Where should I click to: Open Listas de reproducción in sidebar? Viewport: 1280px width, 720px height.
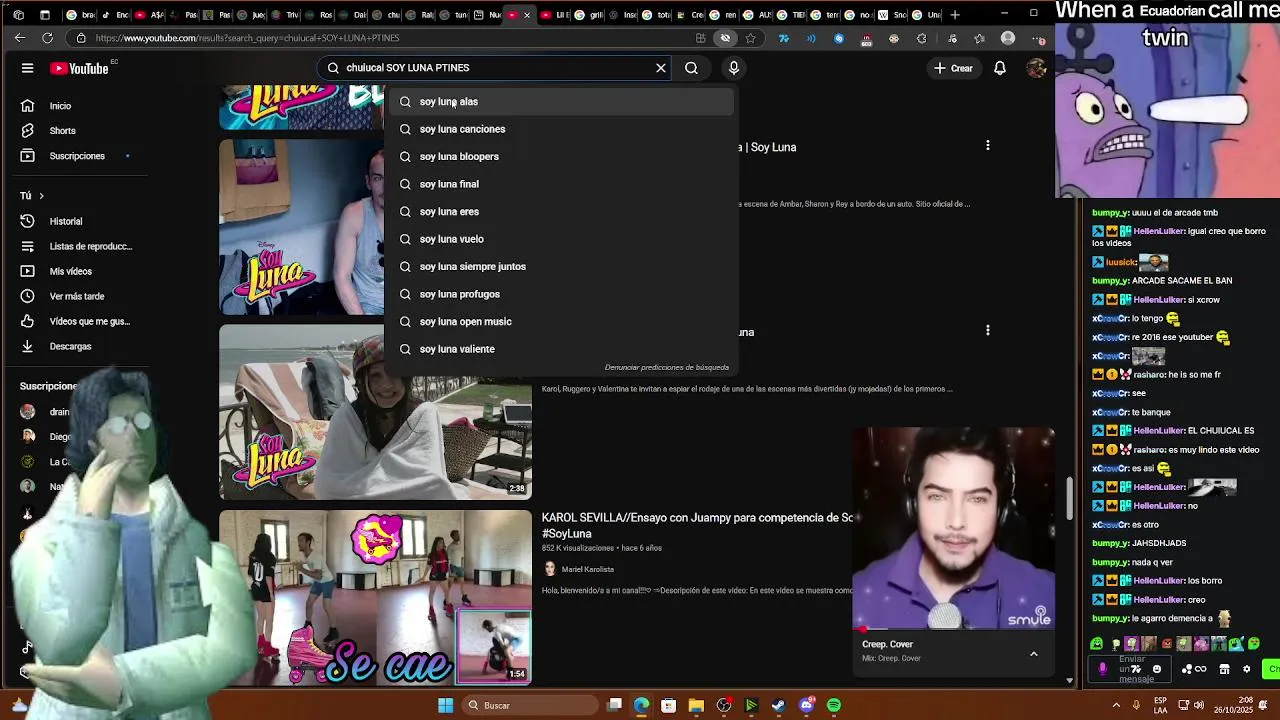[80, 246]
